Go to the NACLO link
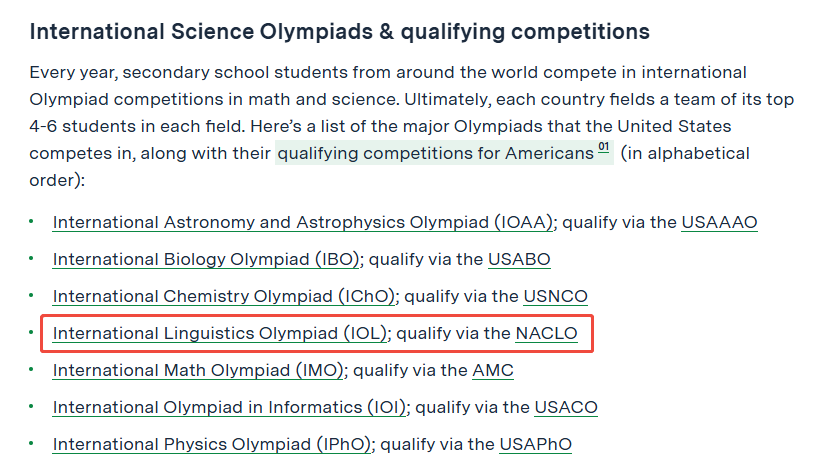818x475 pixels. (x=546, y=334)
